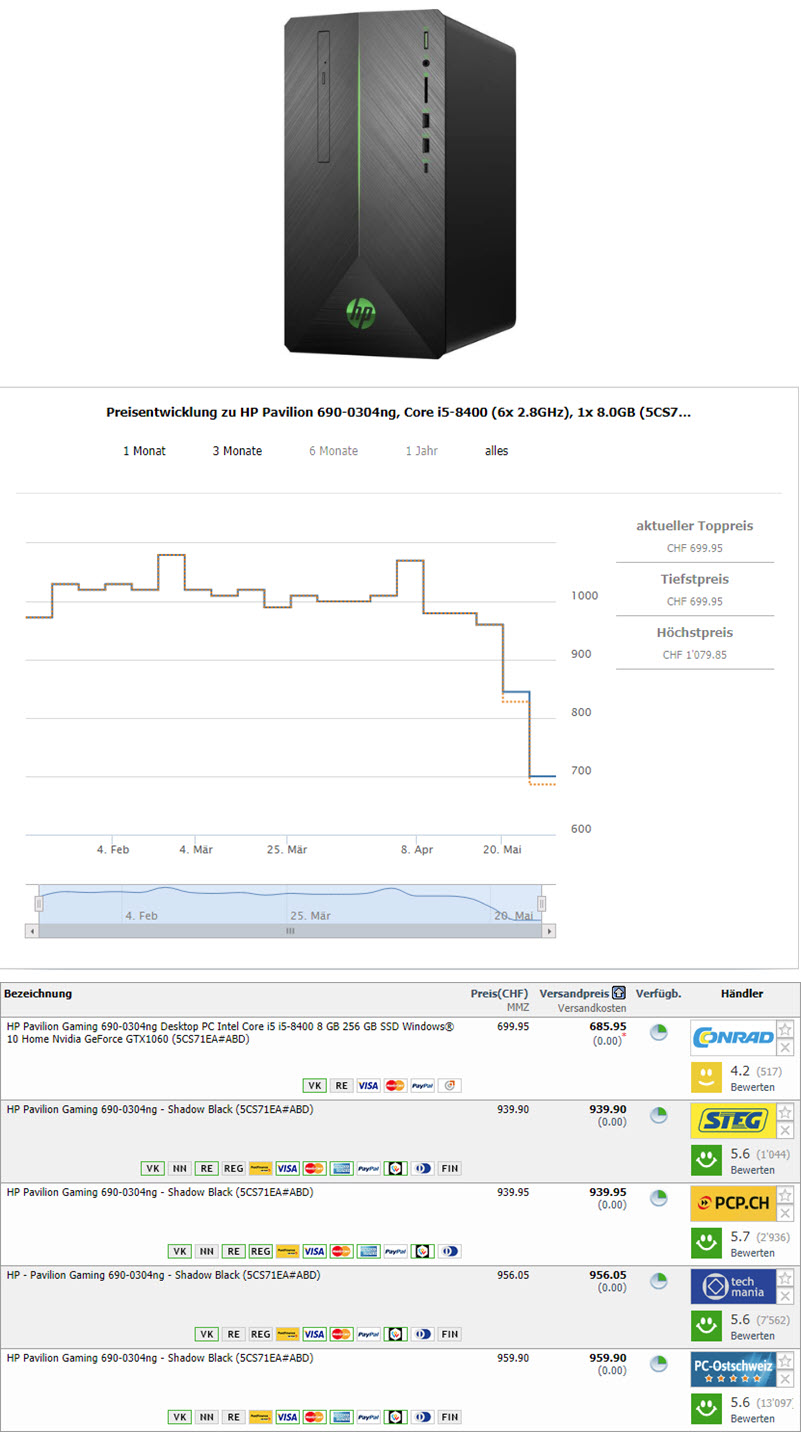Click the chart navigator scrollbar thumb
Screen dimensions: 801x1432
pyautogui.click(x=290, y=931)
